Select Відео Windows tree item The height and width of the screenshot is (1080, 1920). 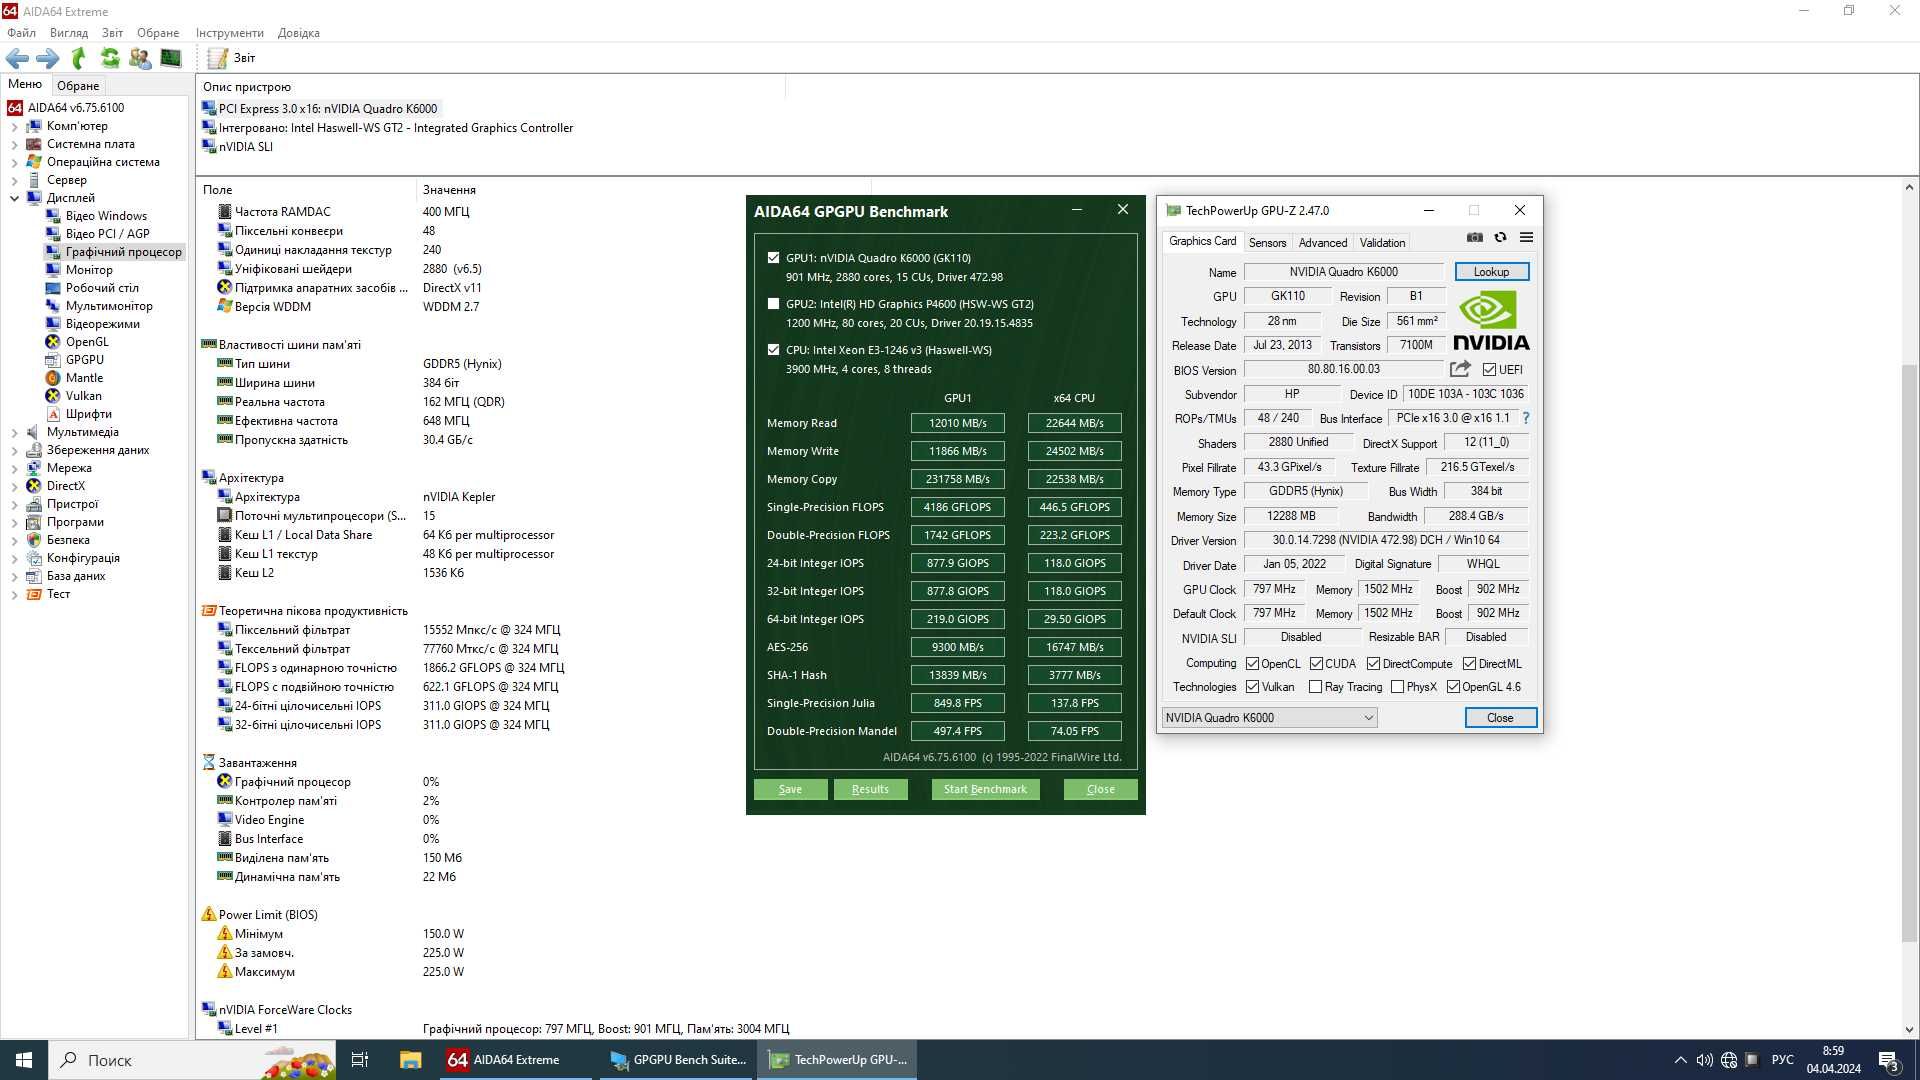click(x=106, y=216)
